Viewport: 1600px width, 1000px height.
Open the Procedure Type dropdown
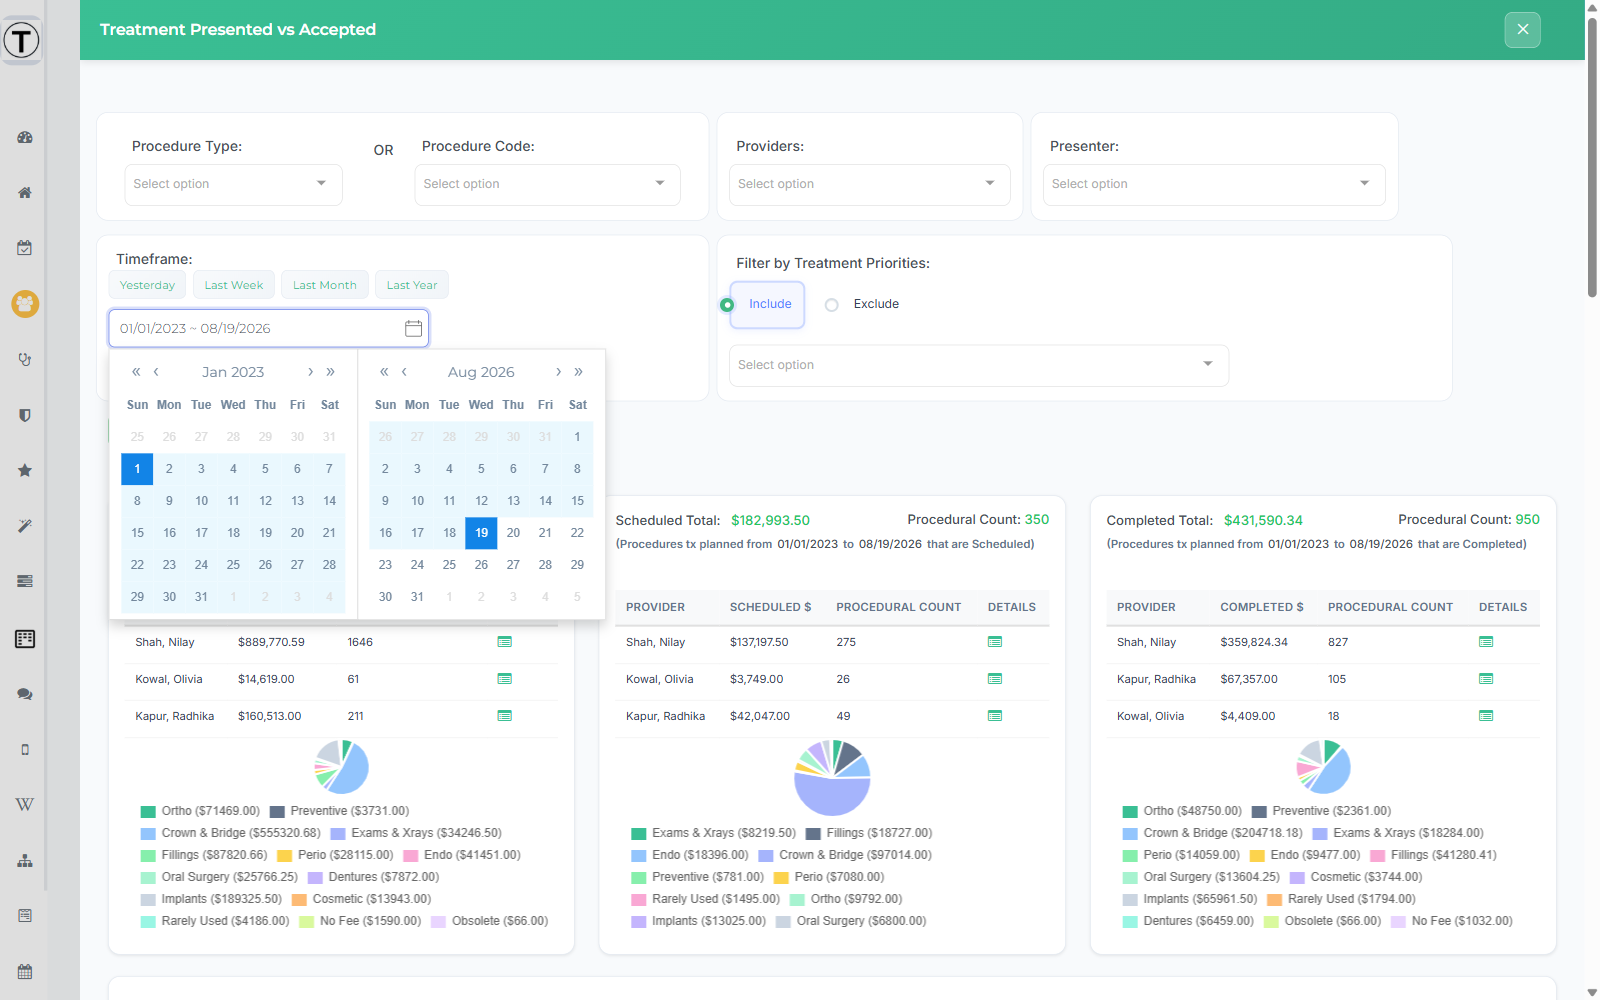[233, 184]
